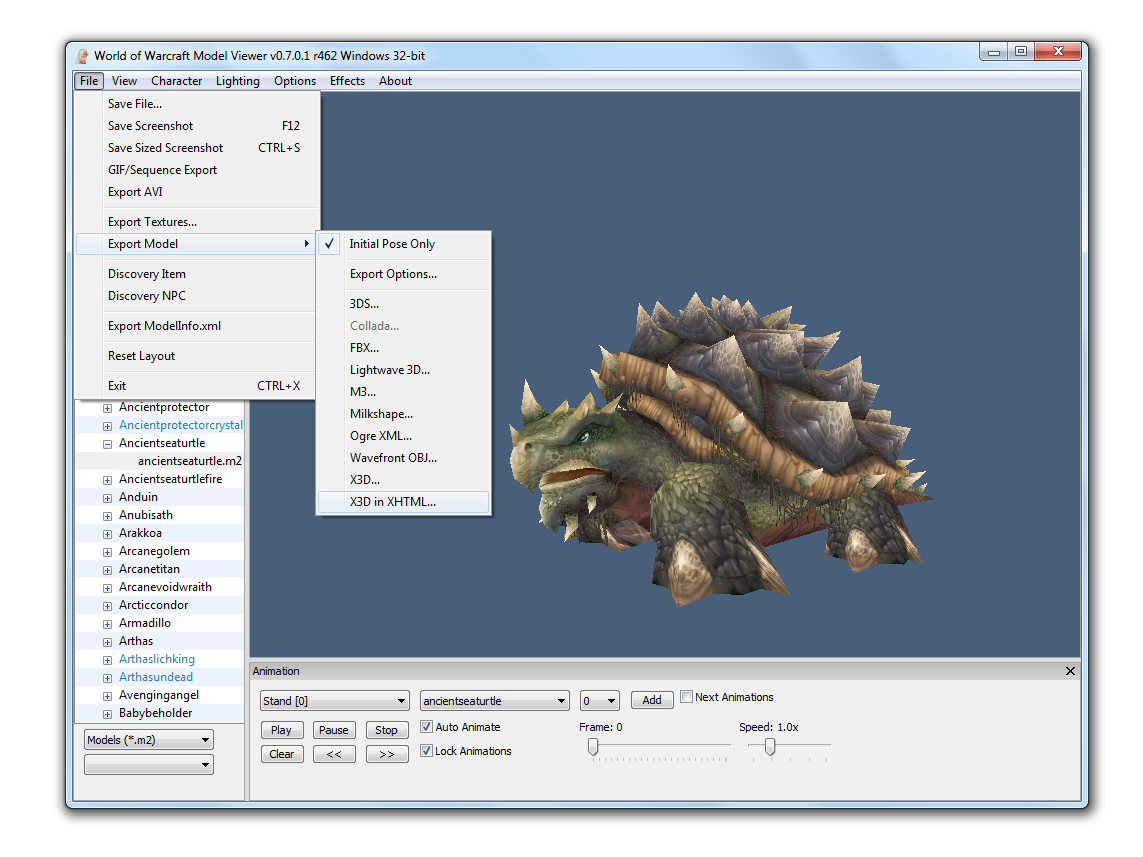
Task: Step forward with the >> button
Action: pyautogui.click(x=386, y=754)
